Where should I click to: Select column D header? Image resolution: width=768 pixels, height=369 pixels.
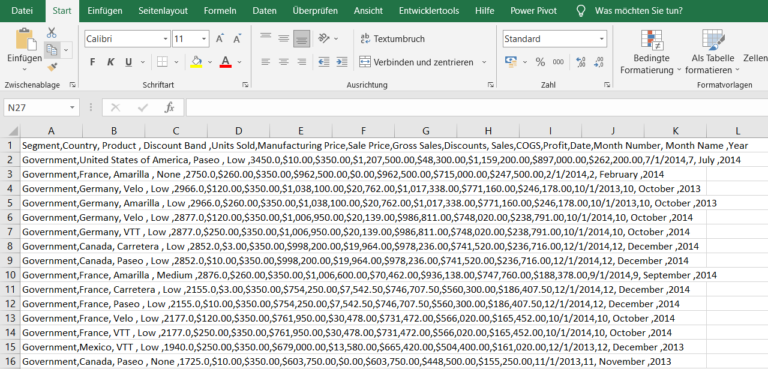click(x=238, y=131)
